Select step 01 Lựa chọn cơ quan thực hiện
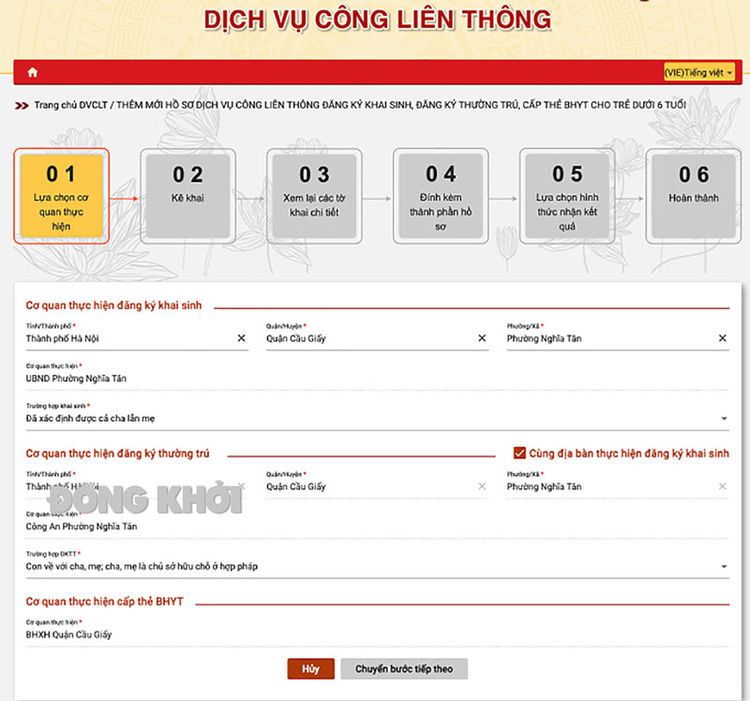The width and height of the screenshot is (750, 701). [62, 196]
